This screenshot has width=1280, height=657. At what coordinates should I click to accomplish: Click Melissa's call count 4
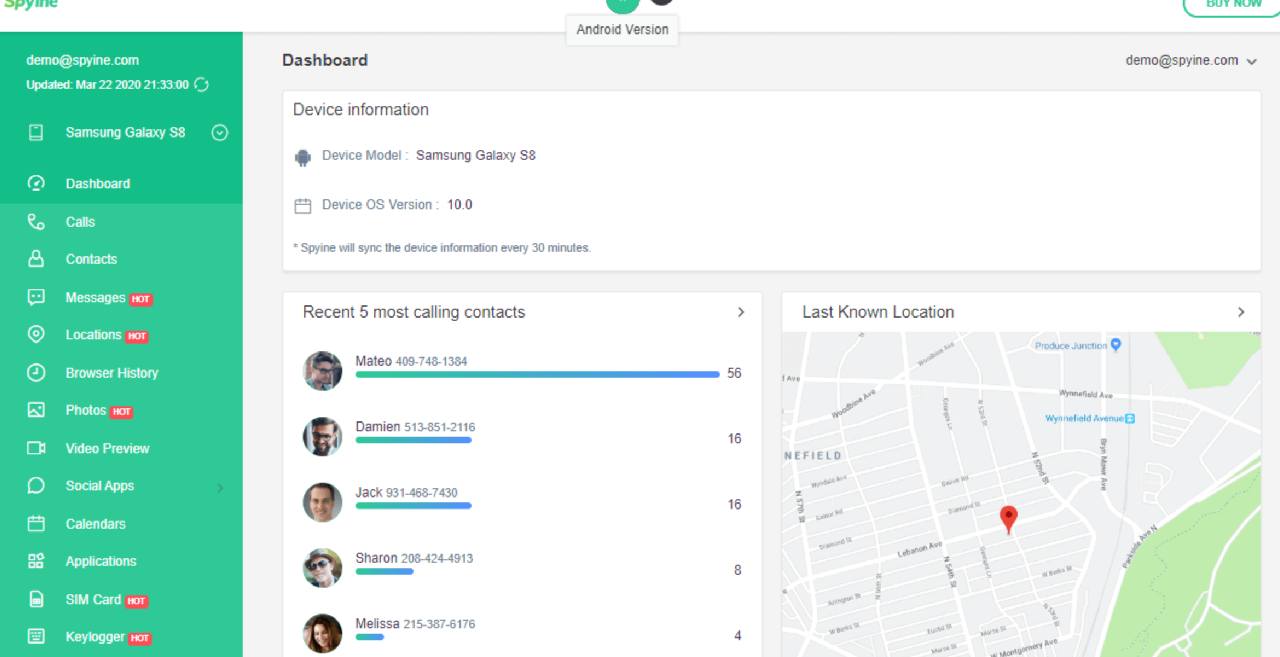tap(738, 636)
